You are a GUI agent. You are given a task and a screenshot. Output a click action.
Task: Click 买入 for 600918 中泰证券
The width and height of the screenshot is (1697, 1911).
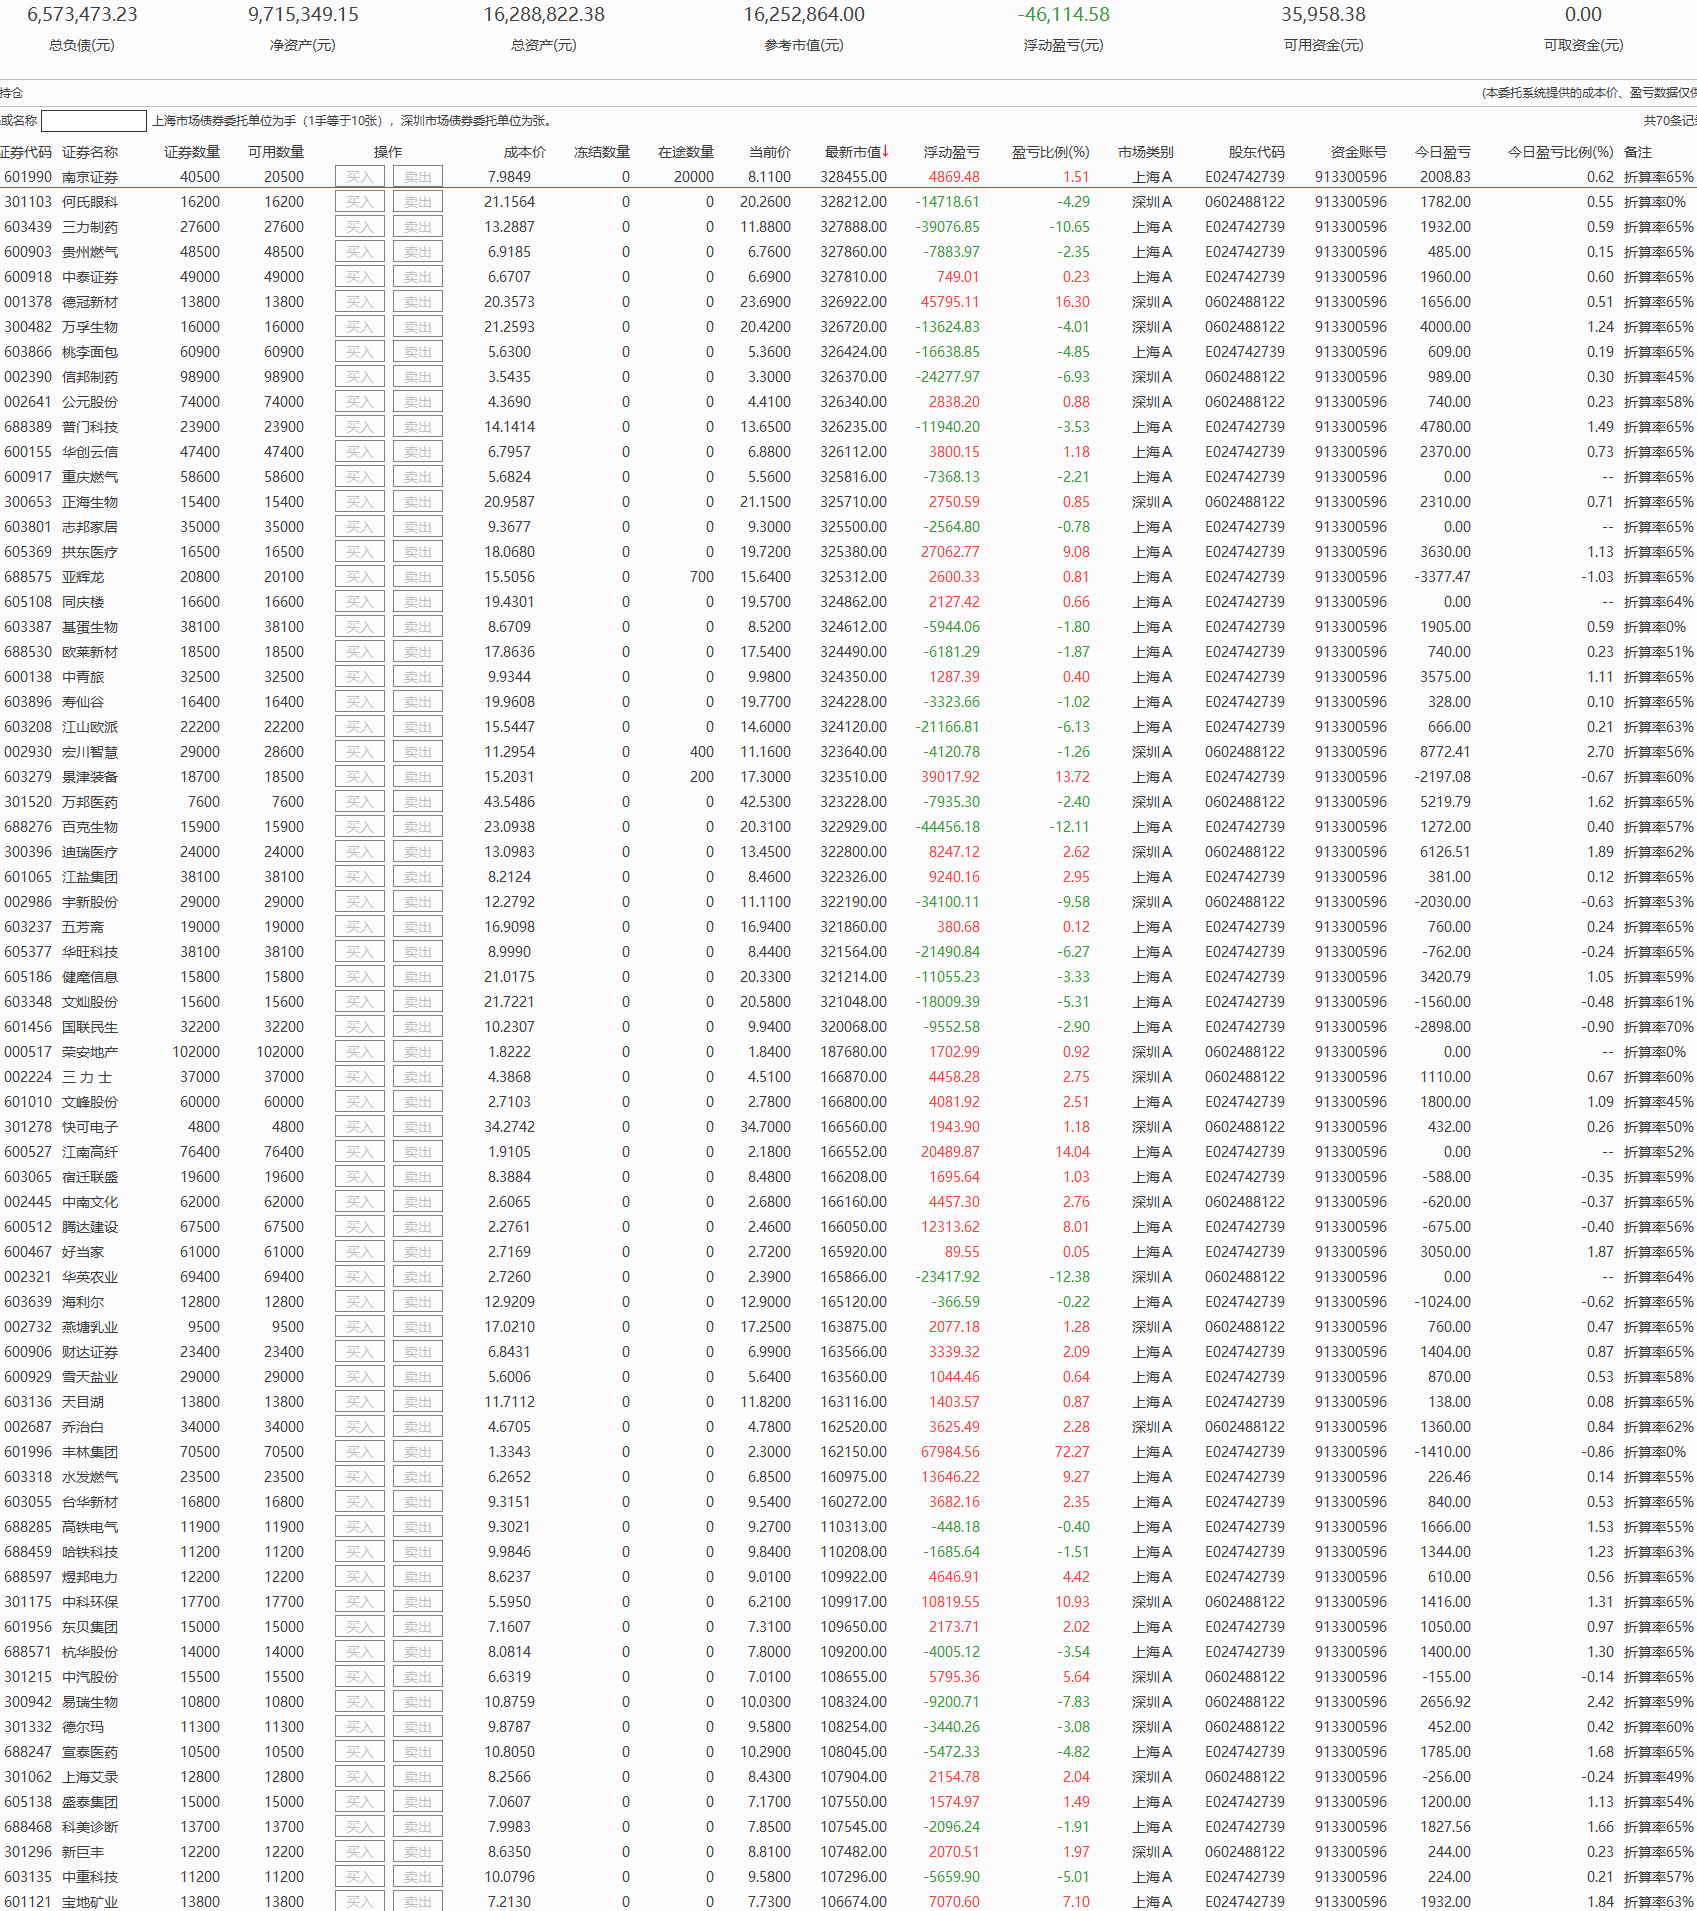(x=360, y=277)
